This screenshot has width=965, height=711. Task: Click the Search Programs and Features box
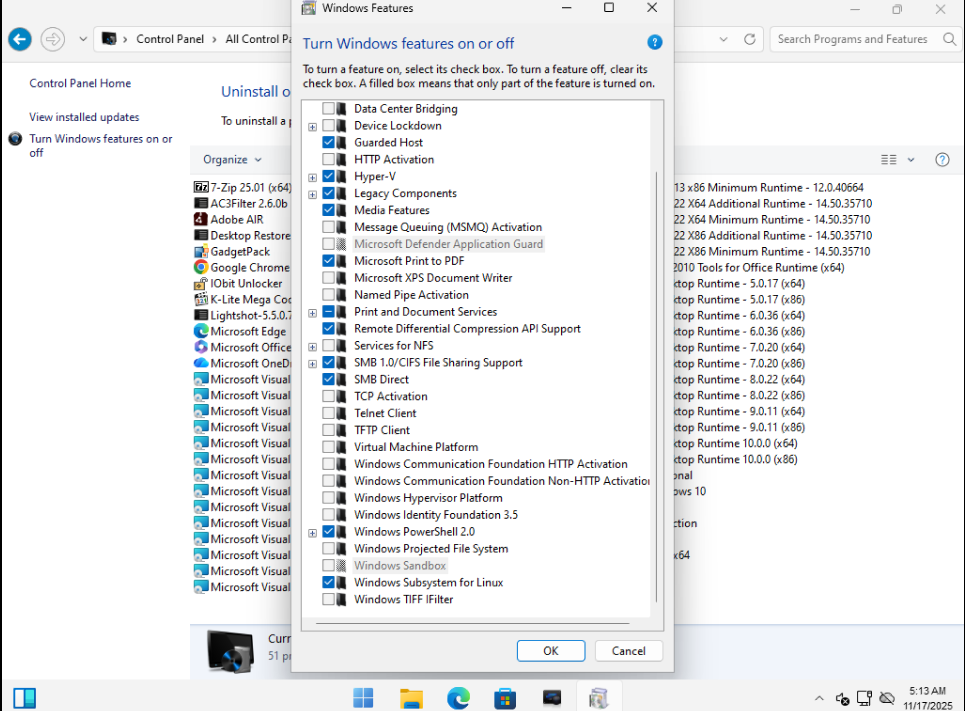click(852, 39)
